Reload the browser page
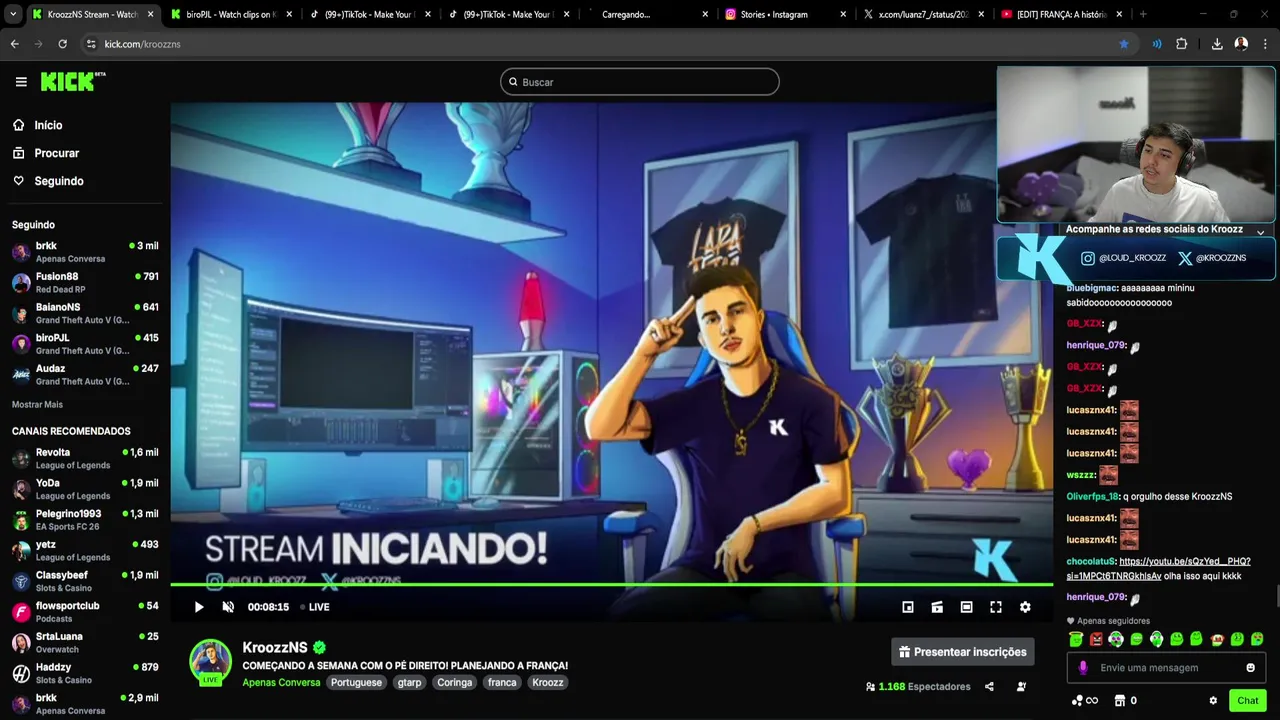 coord(62,44)
